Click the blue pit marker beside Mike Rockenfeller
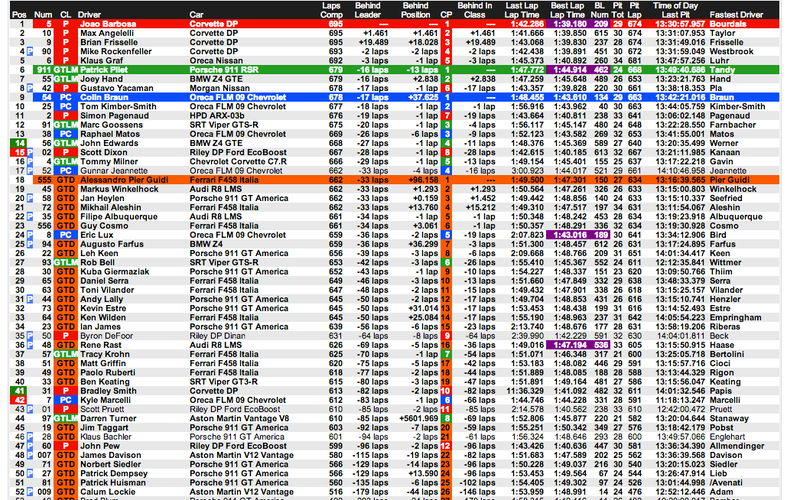Viewport: 800px width, 500px height. (30, 52)
